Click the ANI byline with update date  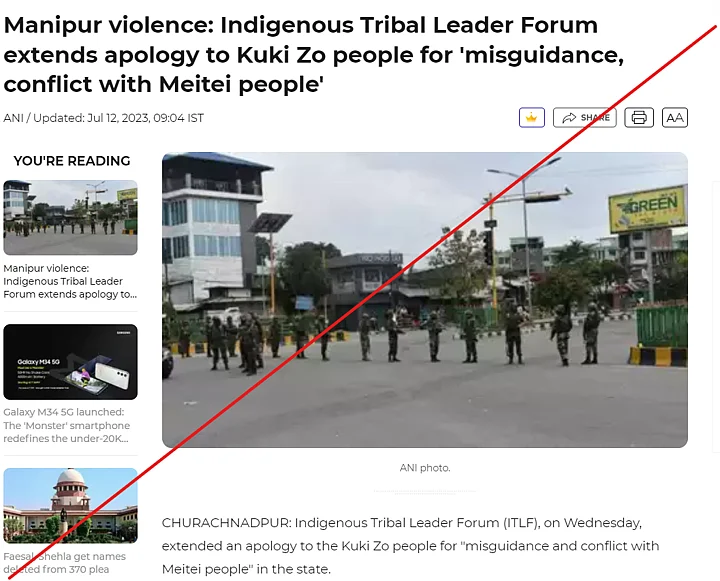pos(103,118)
